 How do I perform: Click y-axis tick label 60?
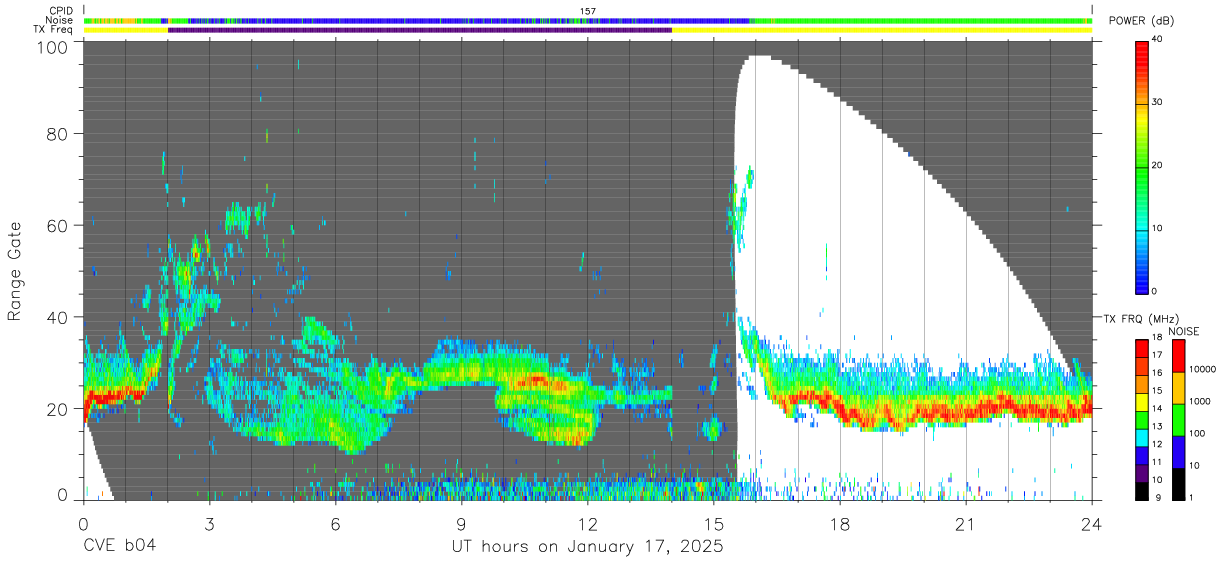click(x=58, y=226)
